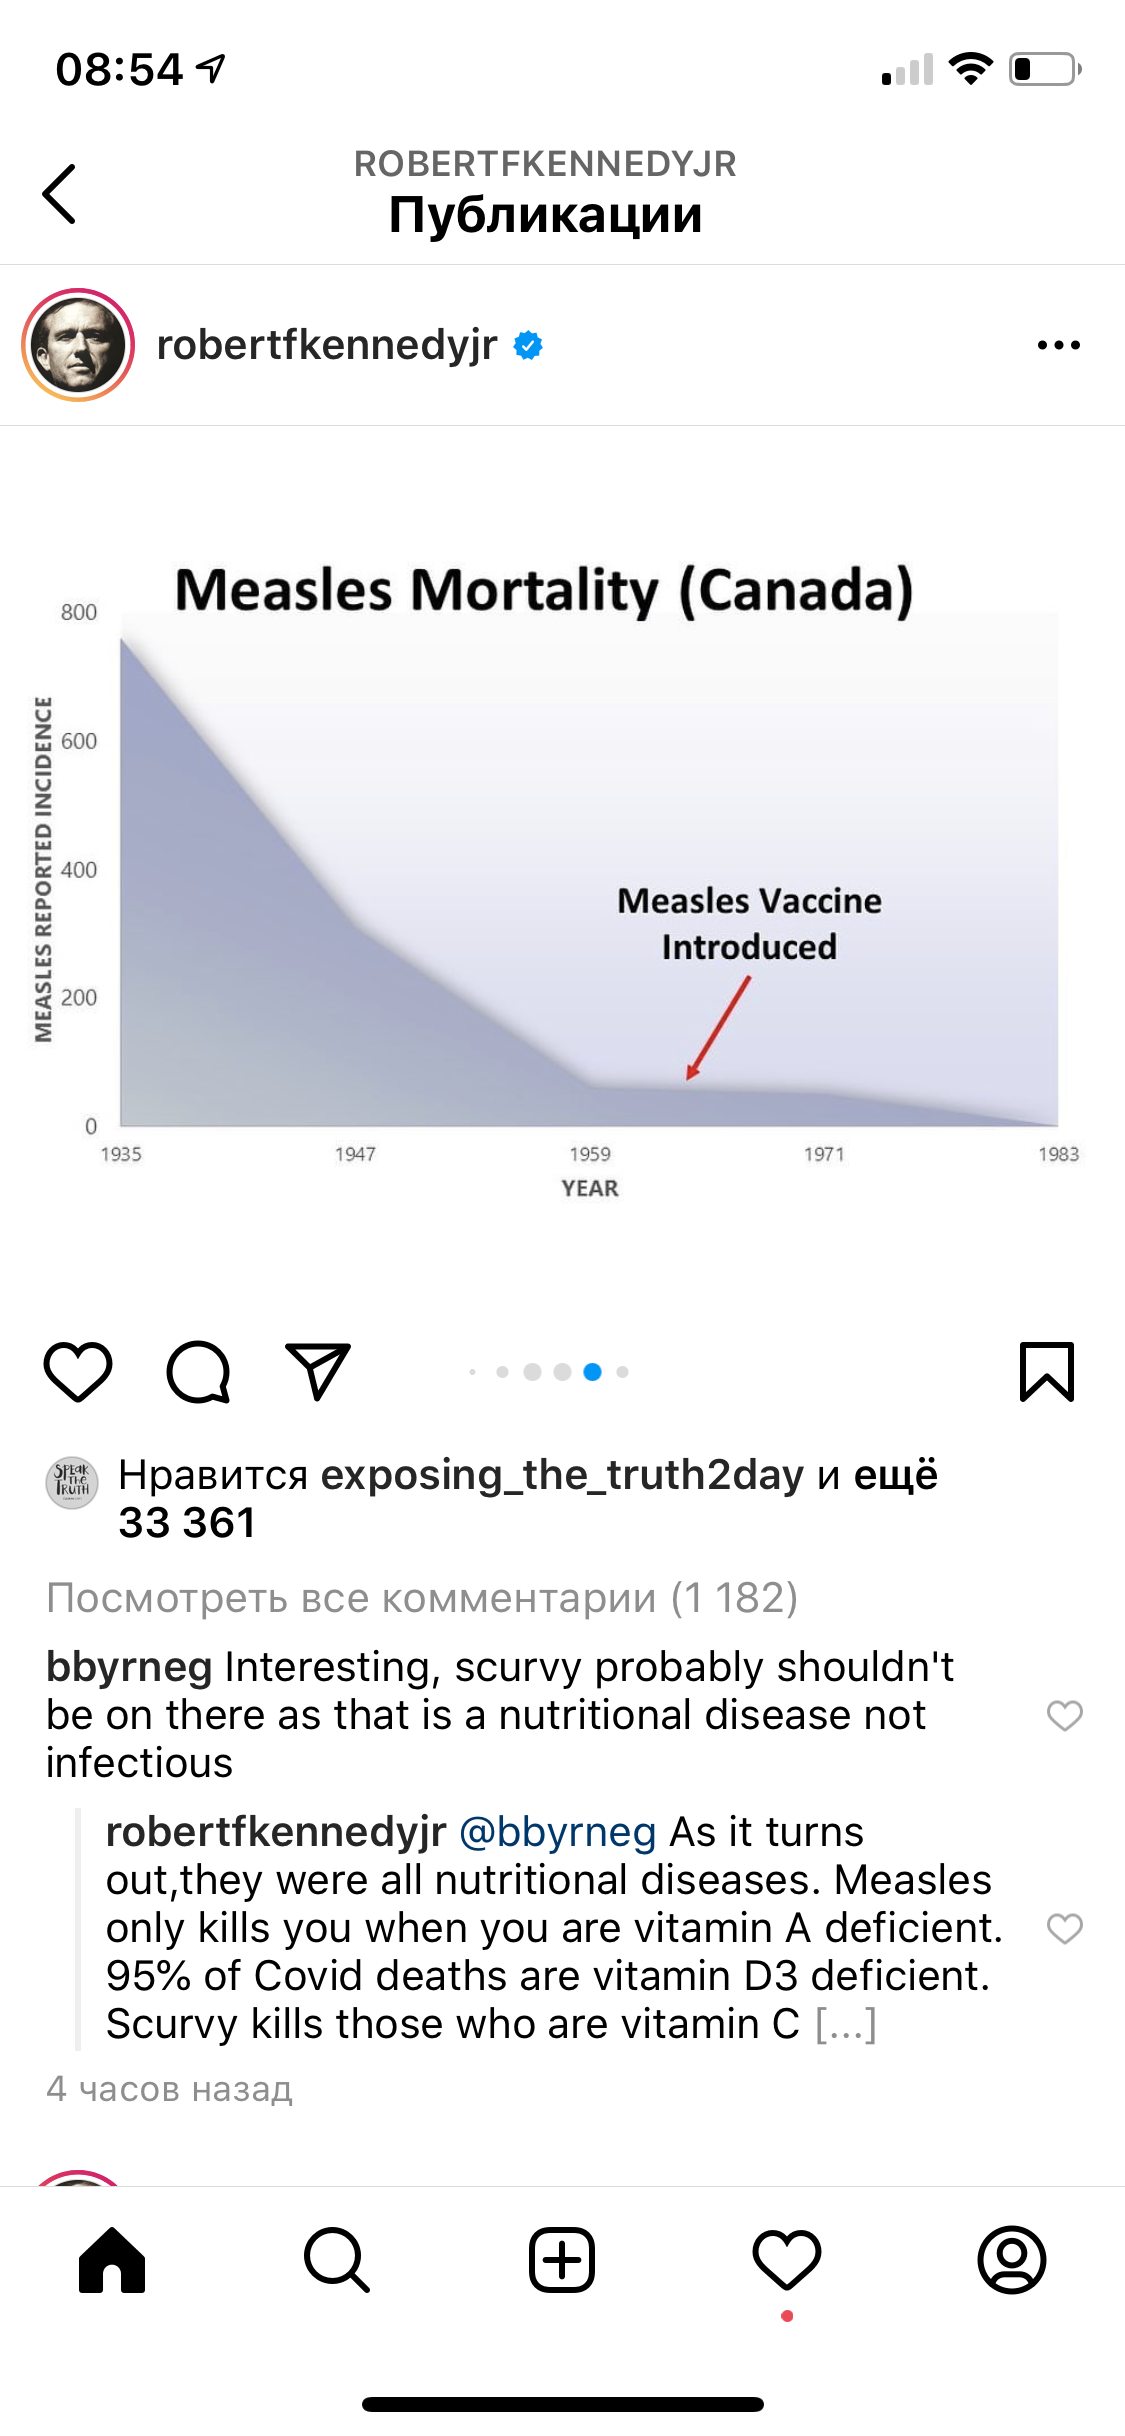The image size is (1125, 2436).
Task: Tap the back arrow chevron
Action: point(60,194)
